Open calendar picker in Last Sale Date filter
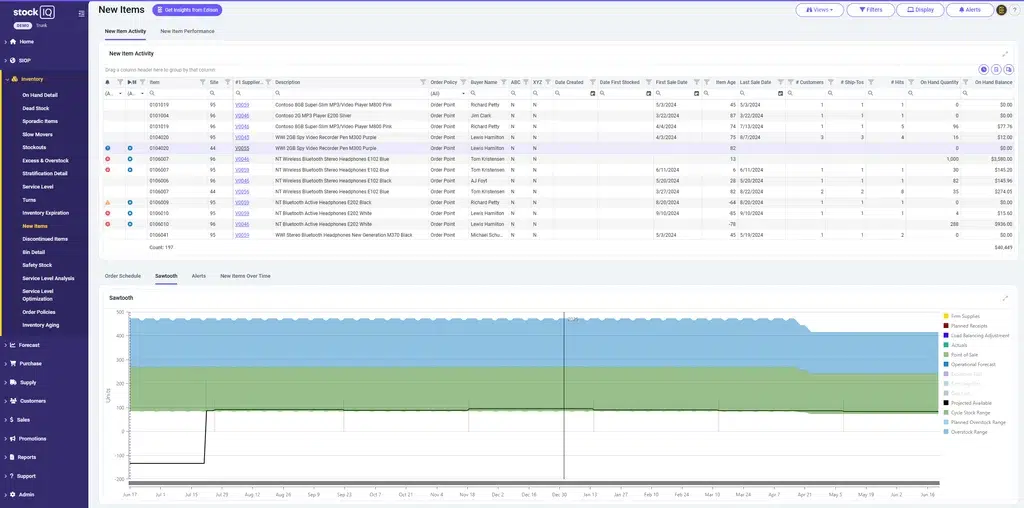 (x=780, y=93)
